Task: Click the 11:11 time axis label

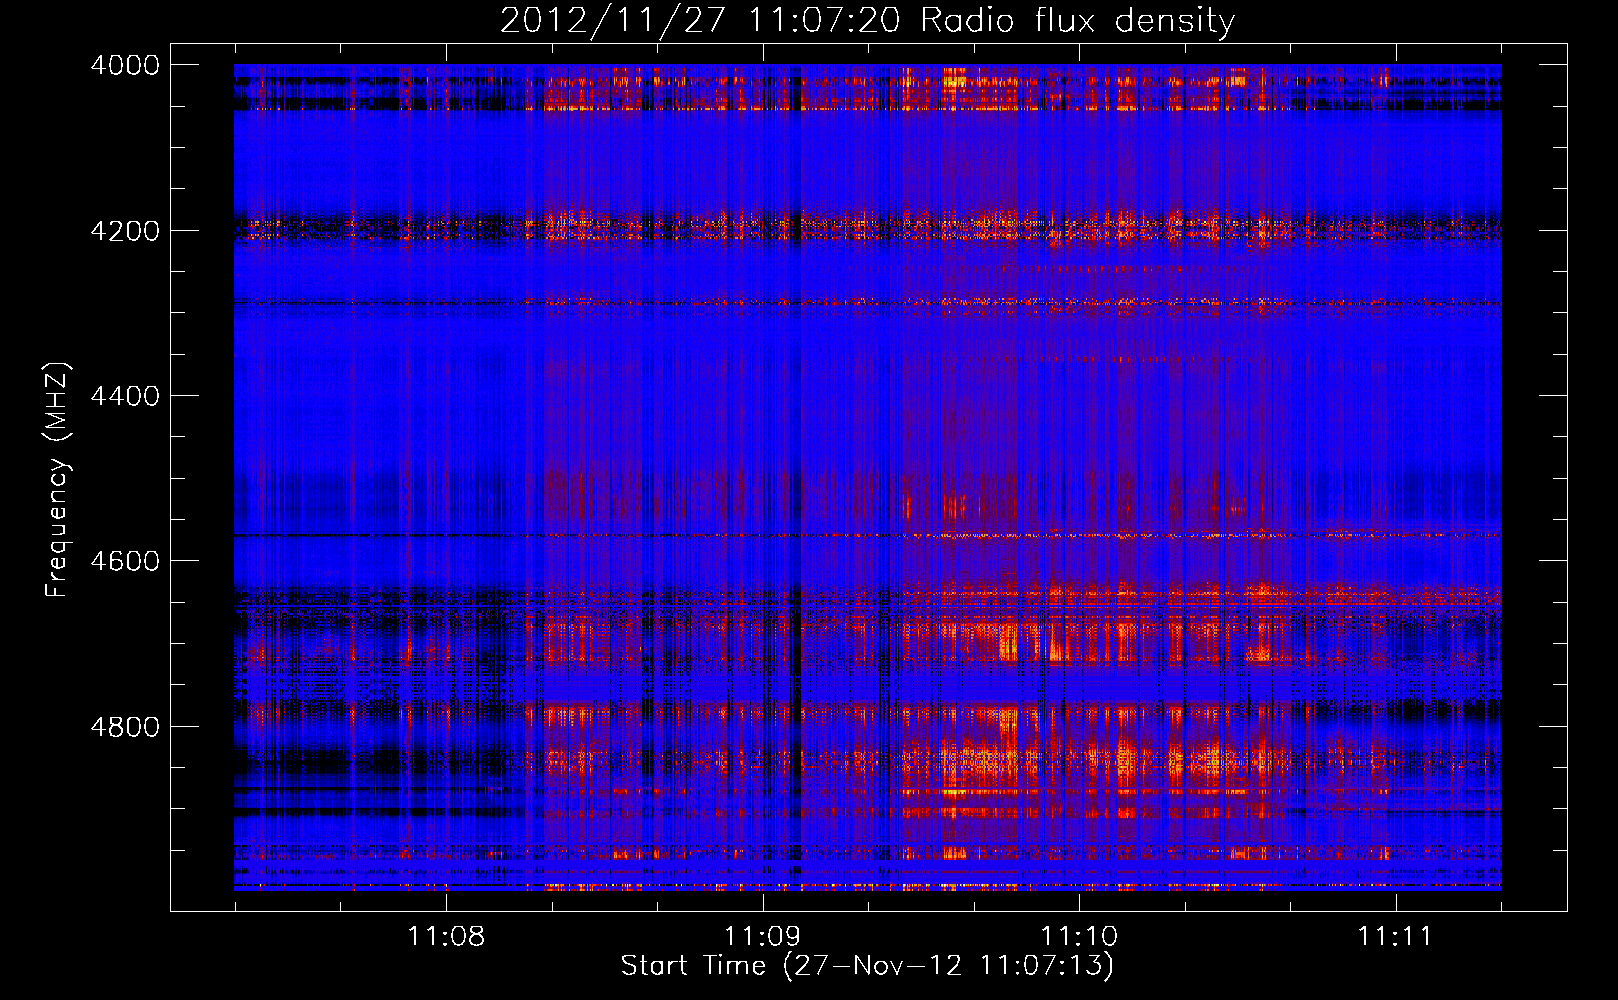Action: [x=1394, y=936]
